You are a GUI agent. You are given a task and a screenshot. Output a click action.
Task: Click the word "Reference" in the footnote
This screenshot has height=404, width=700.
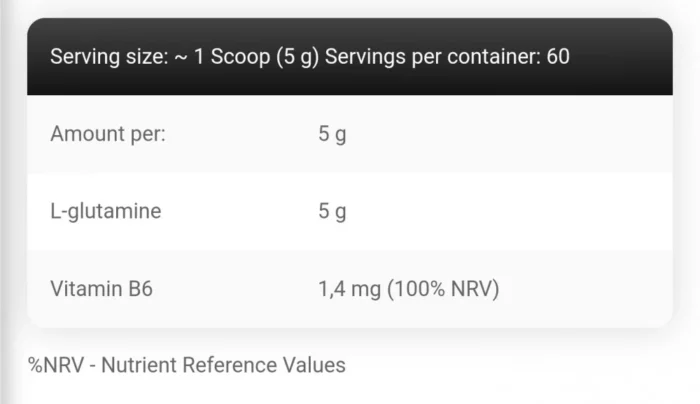point(233,366)
